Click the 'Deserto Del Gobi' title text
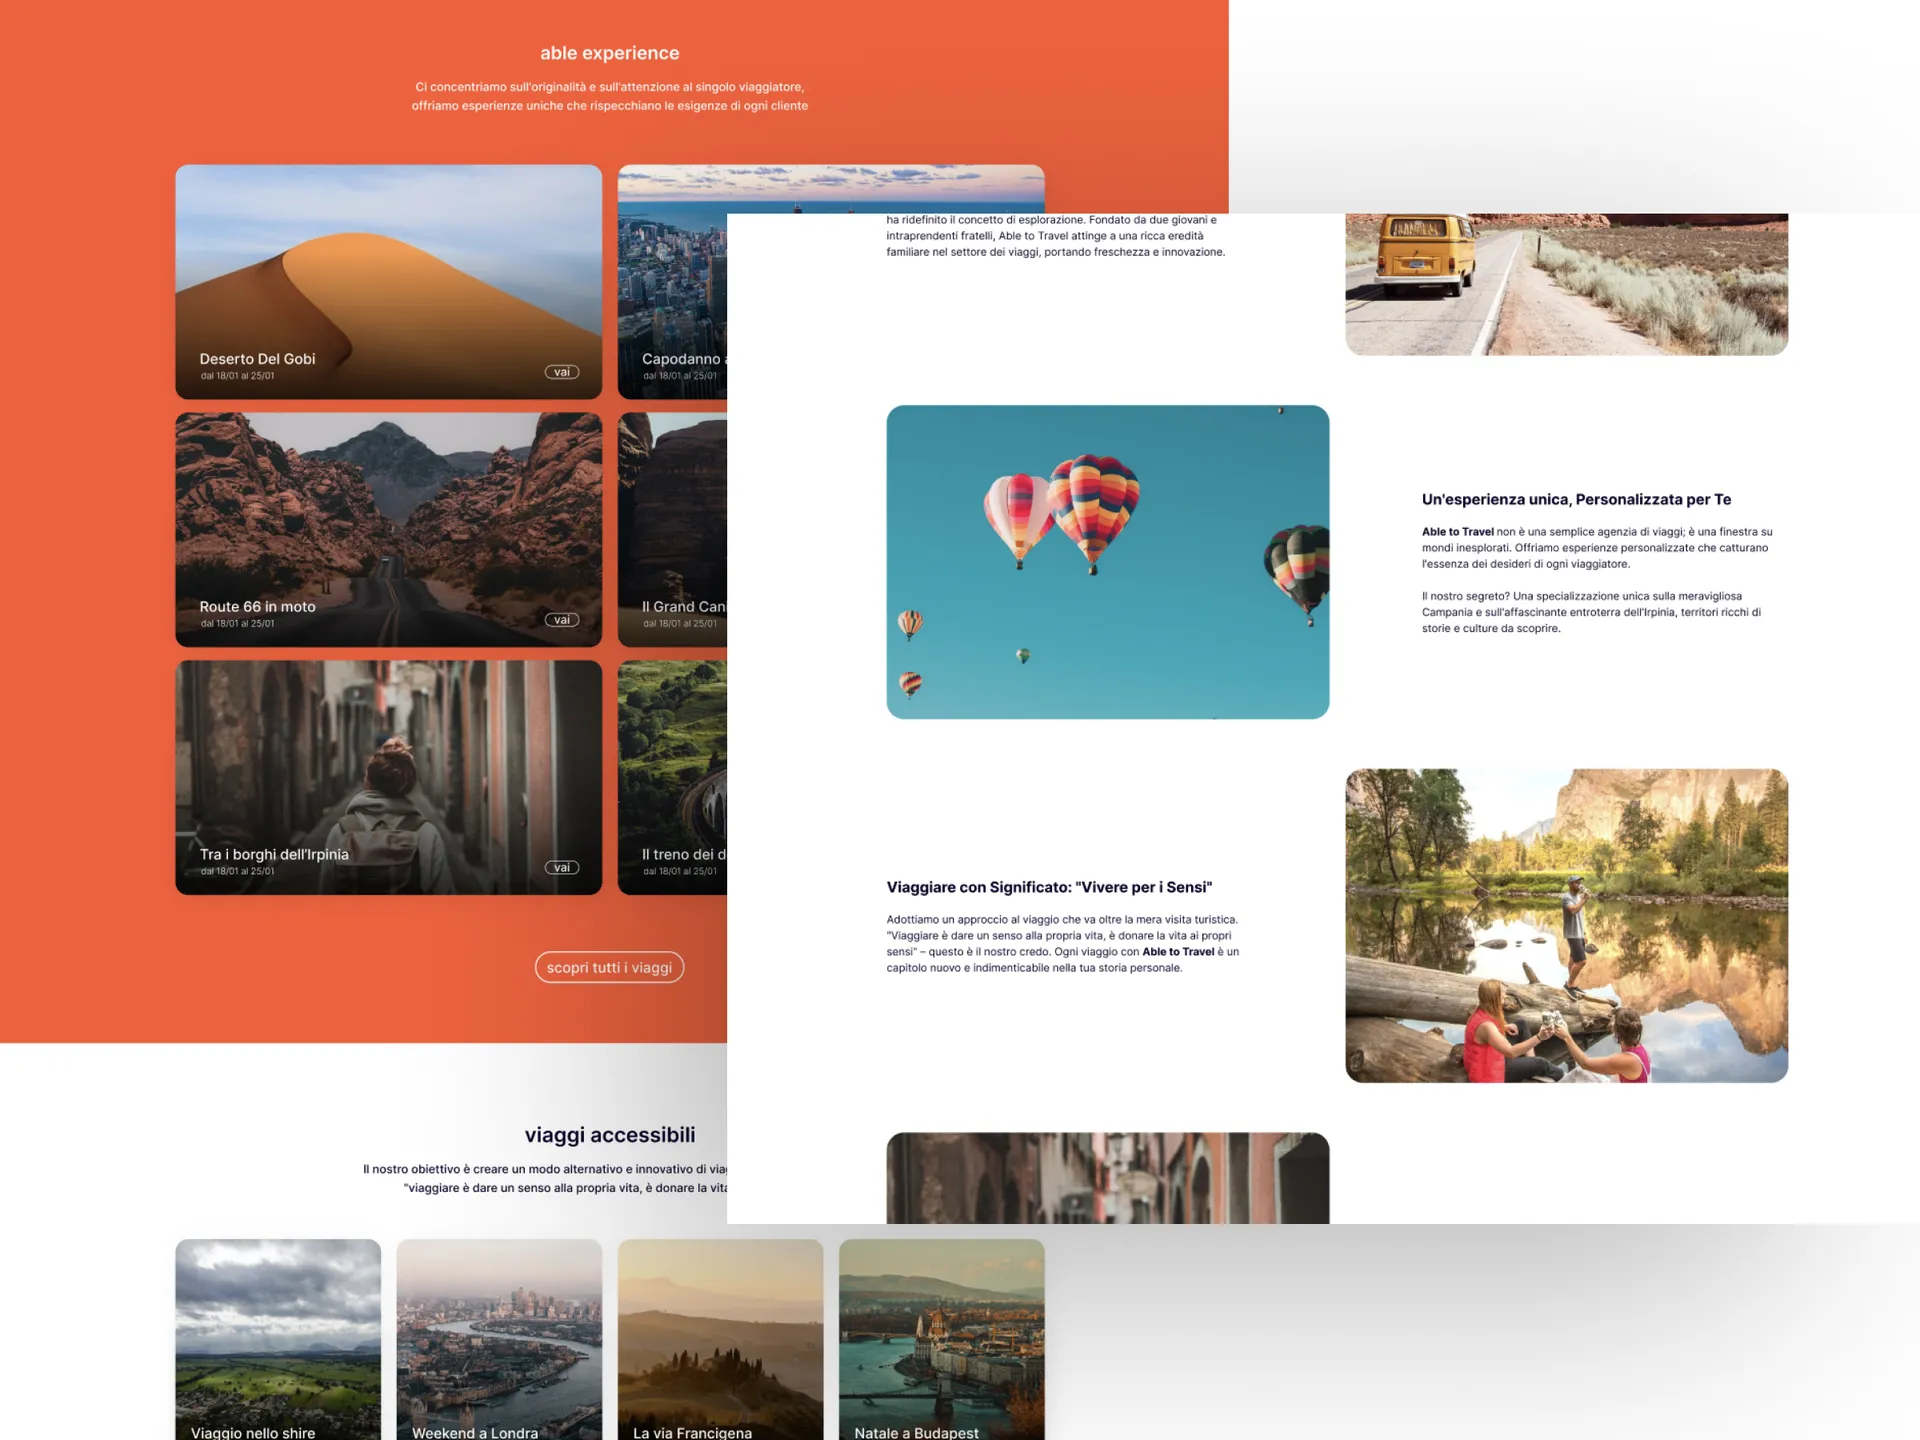The width and height of the screenshot is (1920, 1440). pyautogui.click(x=257, y=359)
